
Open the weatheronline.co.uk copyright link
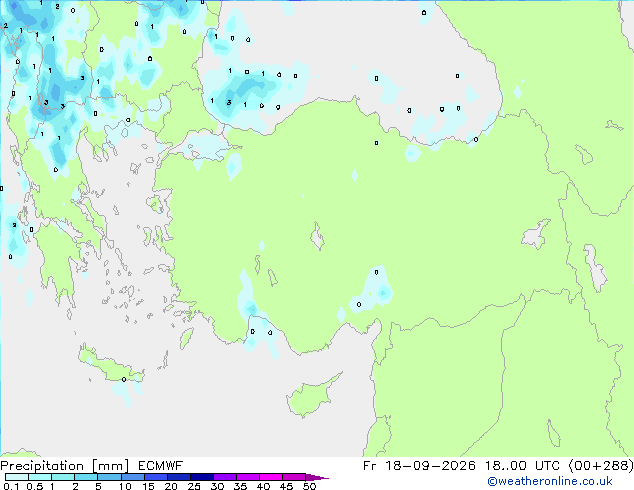click(x=549, y=481)
